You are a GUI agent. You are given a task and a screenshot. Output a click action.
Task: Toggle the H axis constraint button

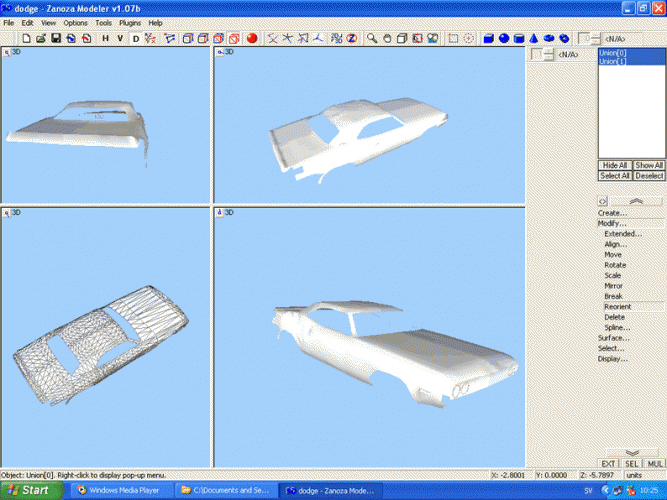point(105,38)
